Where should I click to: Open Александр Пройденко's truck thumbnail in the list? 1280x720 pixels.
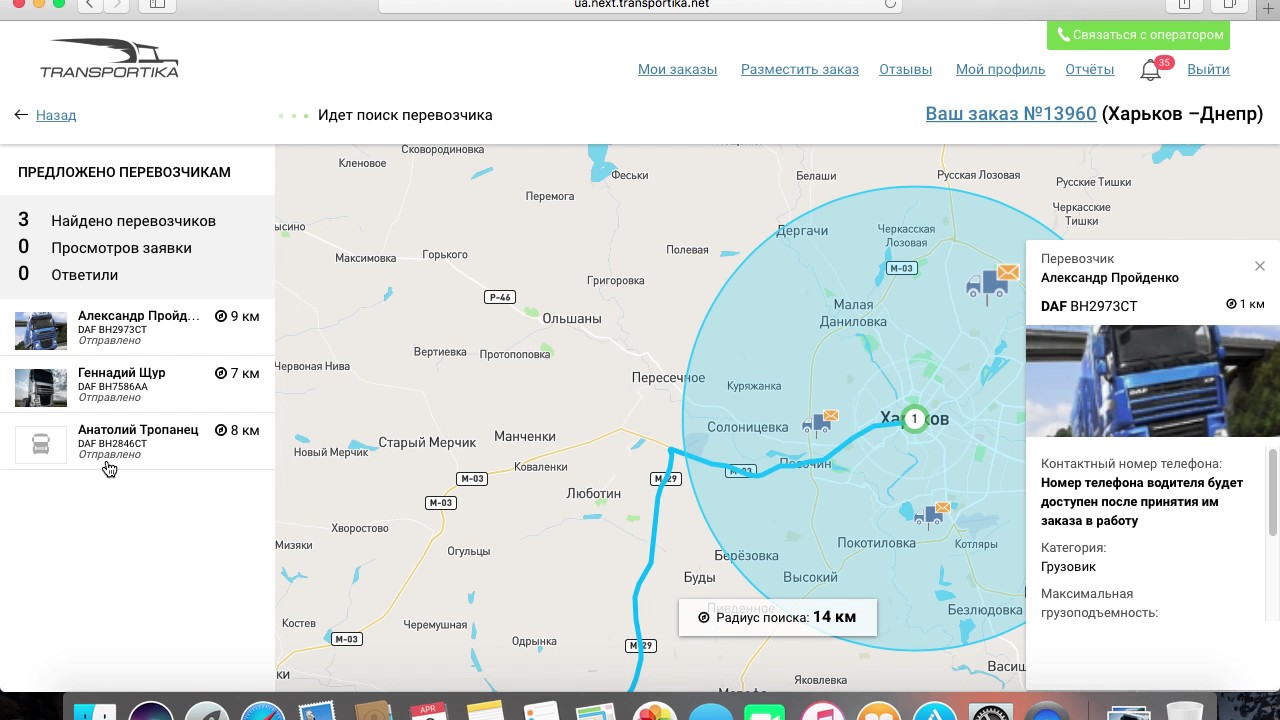click(41, 330)
